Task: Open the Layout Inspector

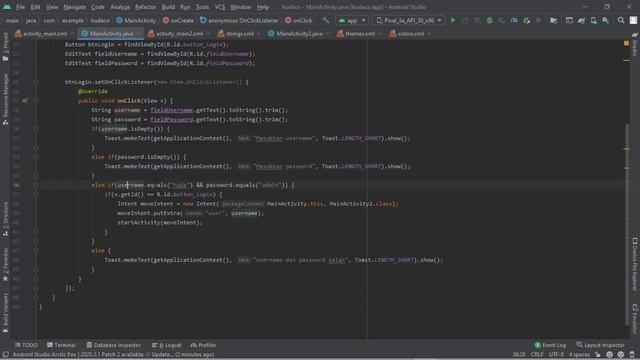Action: (x=600, y=345)
